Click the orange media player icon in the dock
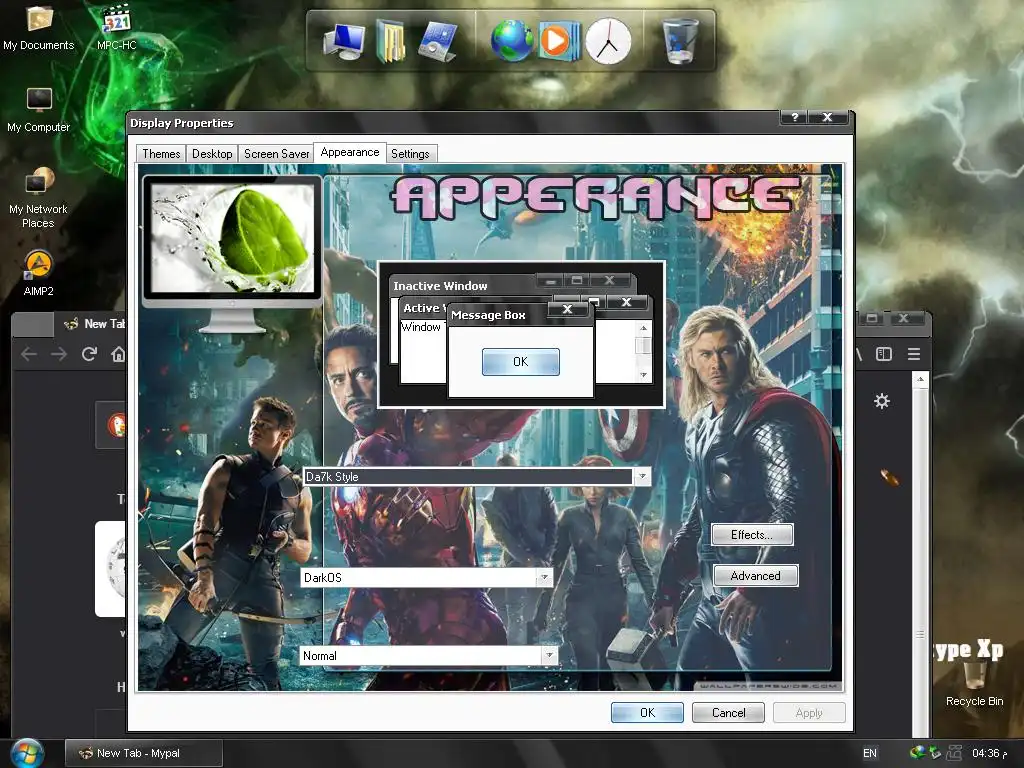 [x=559, y=40]
